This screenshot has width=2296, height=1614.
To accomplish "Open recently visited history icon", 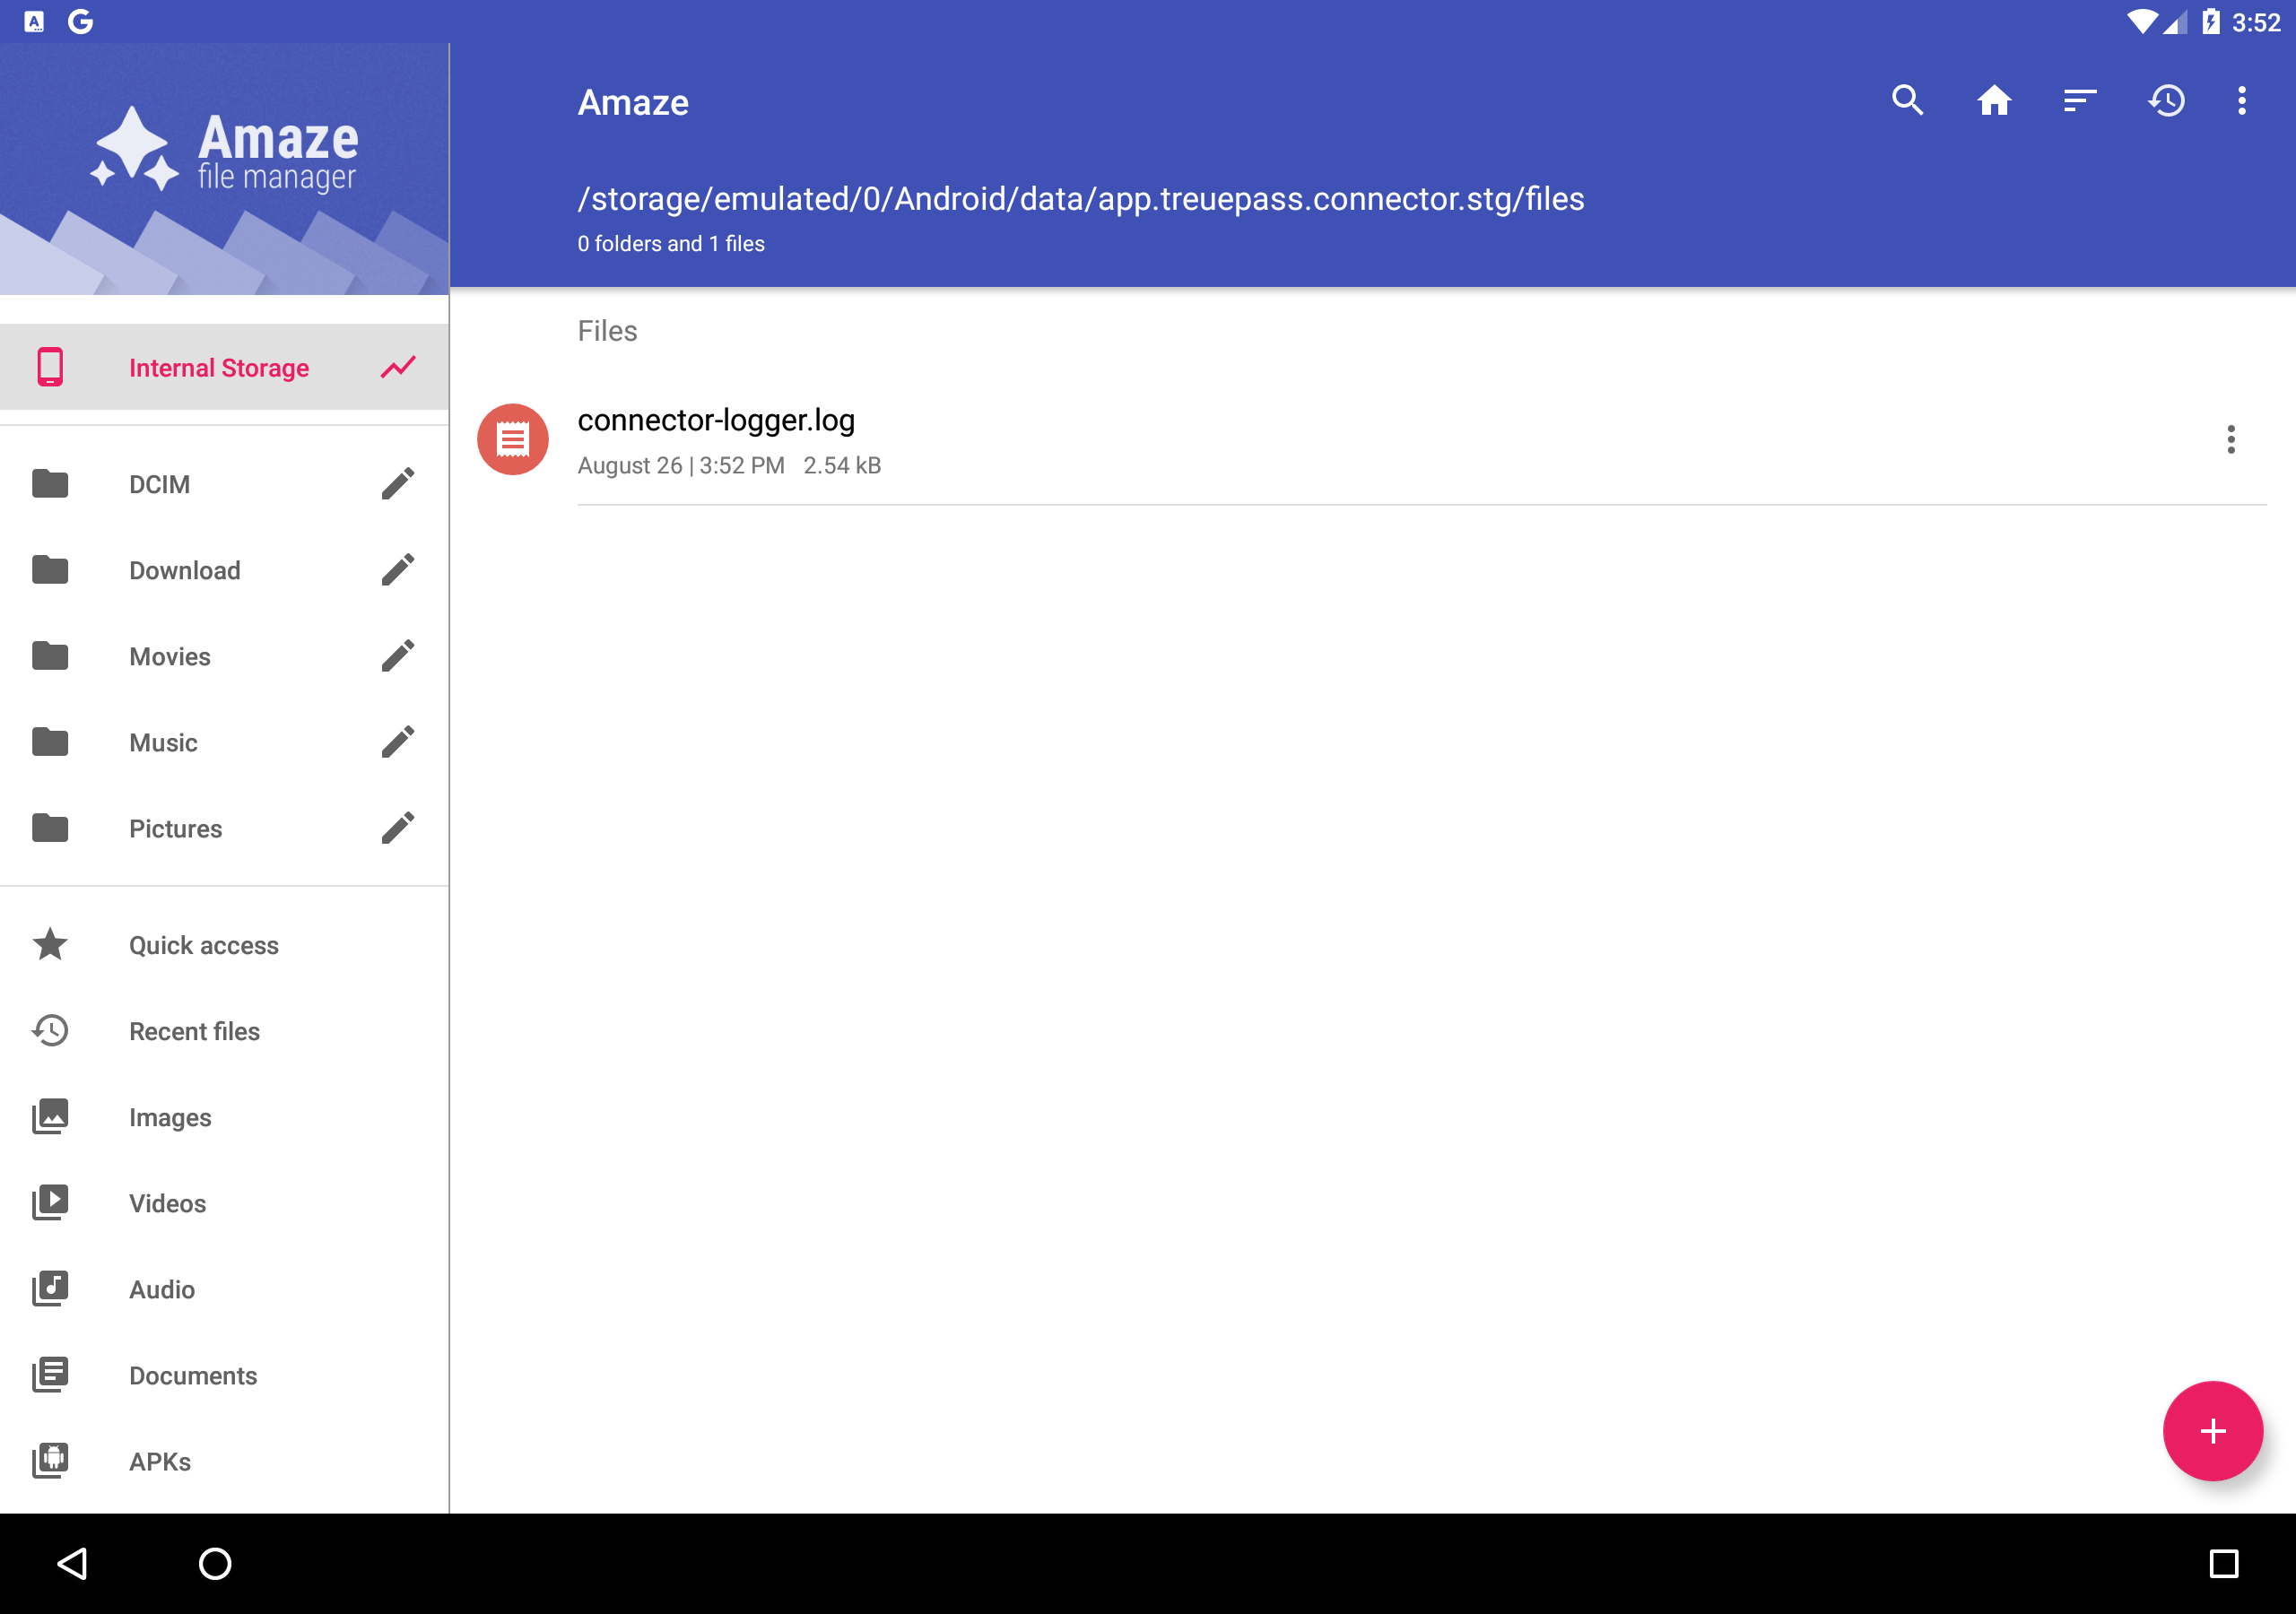I will [x=2167, y=101].
